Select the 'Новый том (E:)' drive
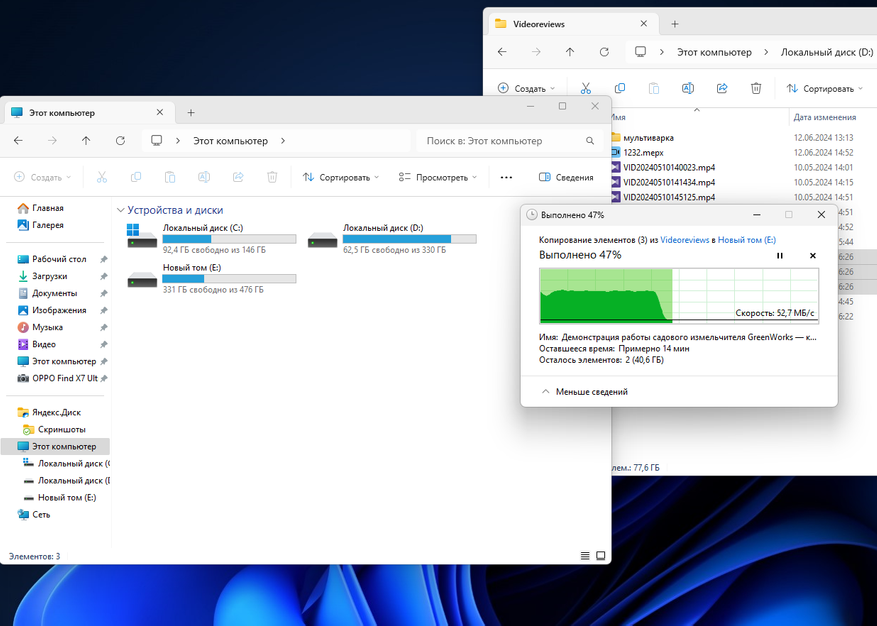Screen dimensions: 877x626 [212, 278]
